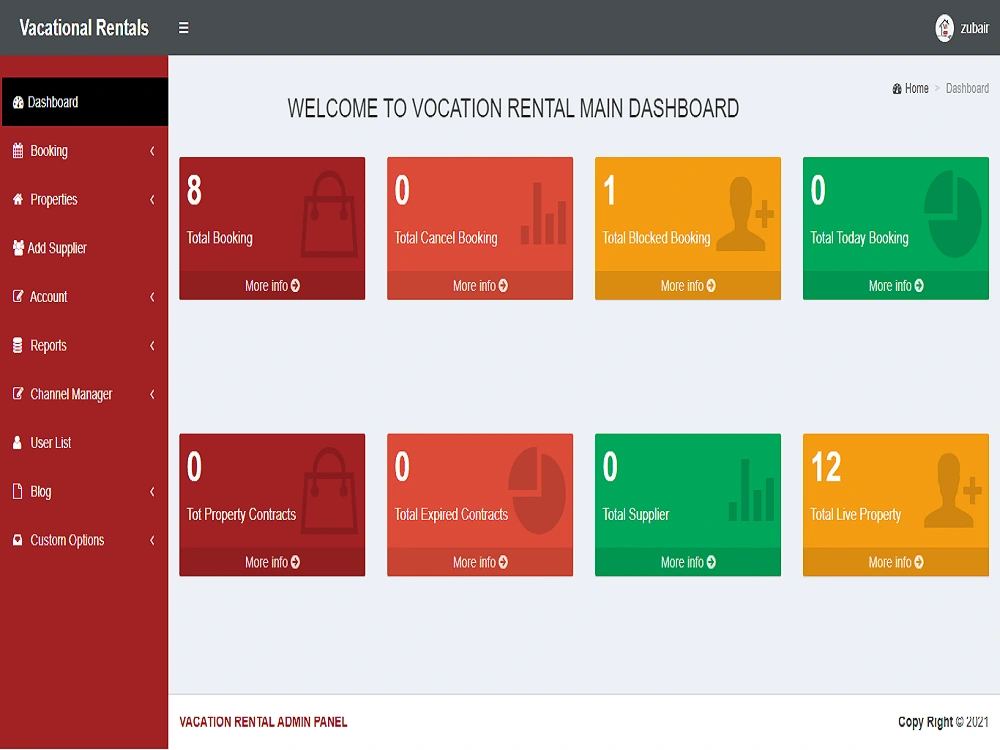Click the Dashboard breadcrumb text
The image size is (1000, 750).
coord(967,89)
